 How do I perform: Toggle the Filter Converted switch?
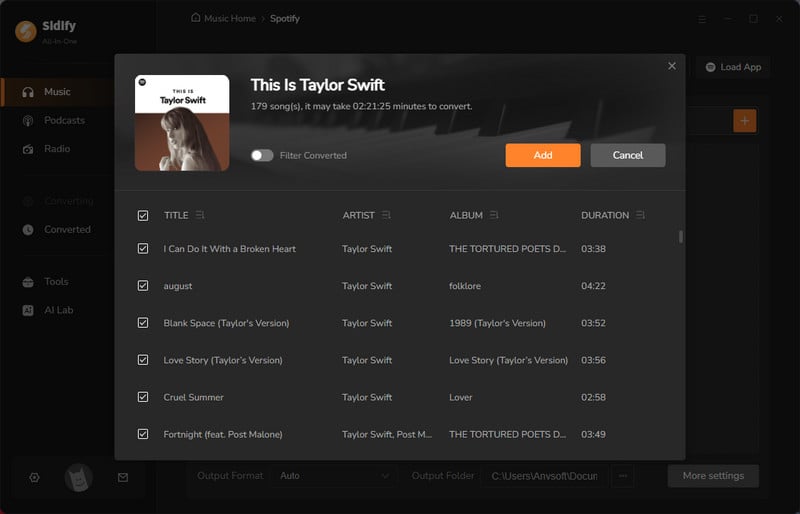tap(262, 155)
